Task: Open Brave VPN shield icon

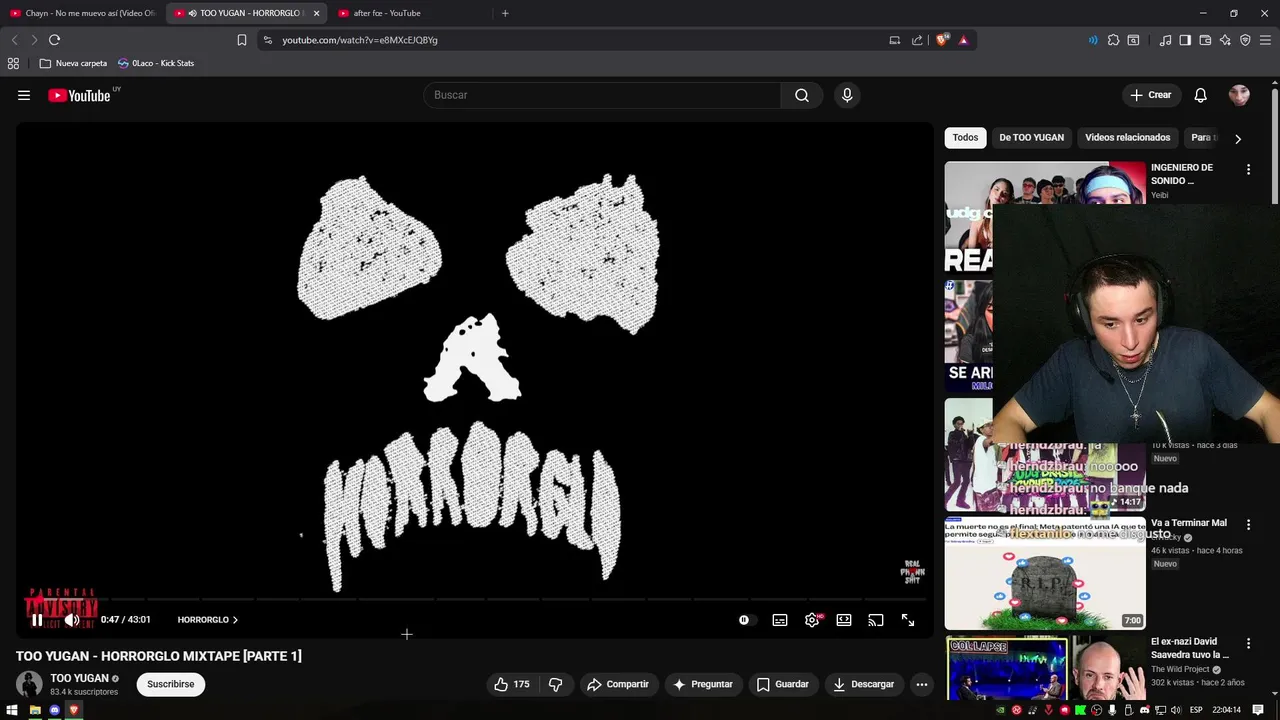Action: [x=1245, y=40]
